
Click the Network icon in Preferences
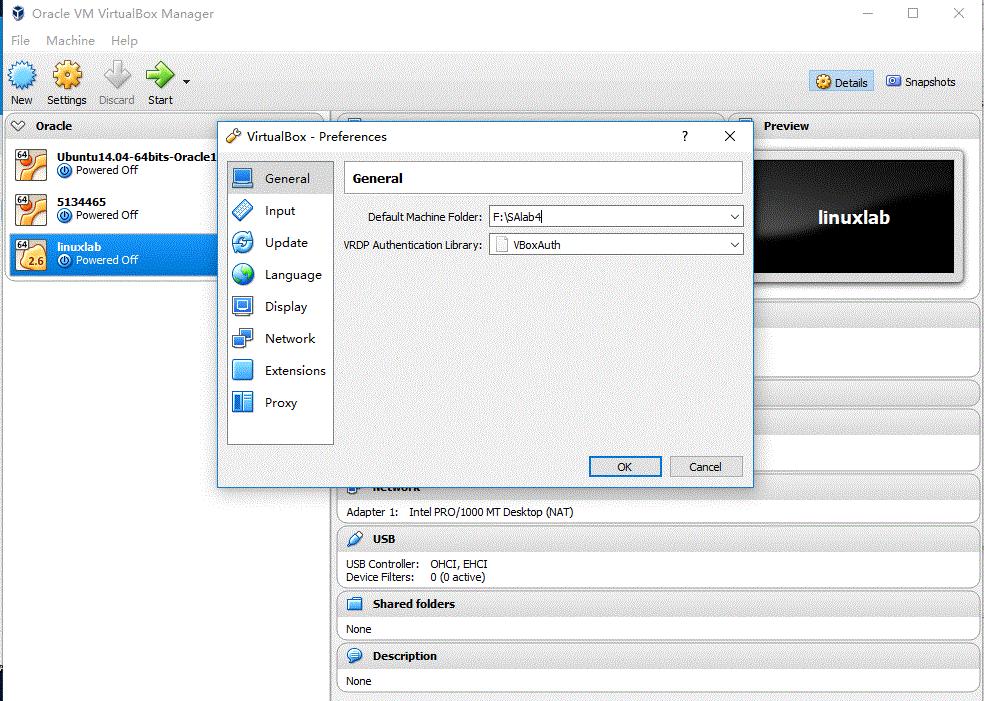[243, 338]
